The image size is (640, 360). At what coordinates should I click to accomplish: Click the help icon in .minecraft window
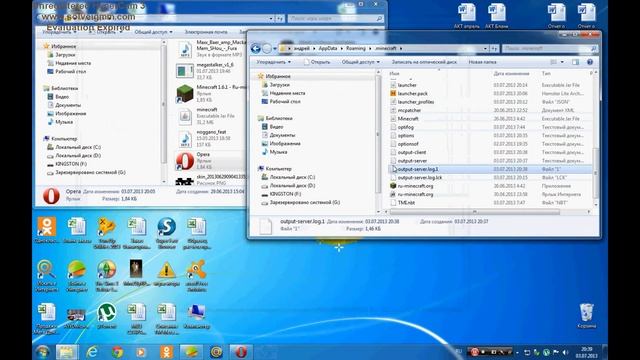coord(590,62)
